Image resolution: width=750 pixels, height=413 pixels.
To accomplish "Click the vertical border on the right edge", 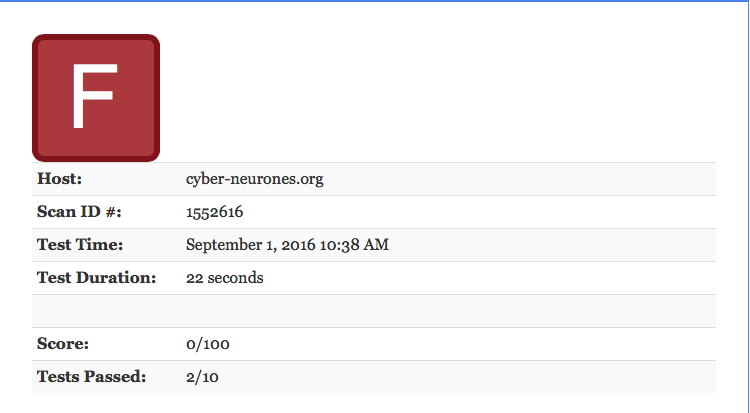I will click(749, 206).
